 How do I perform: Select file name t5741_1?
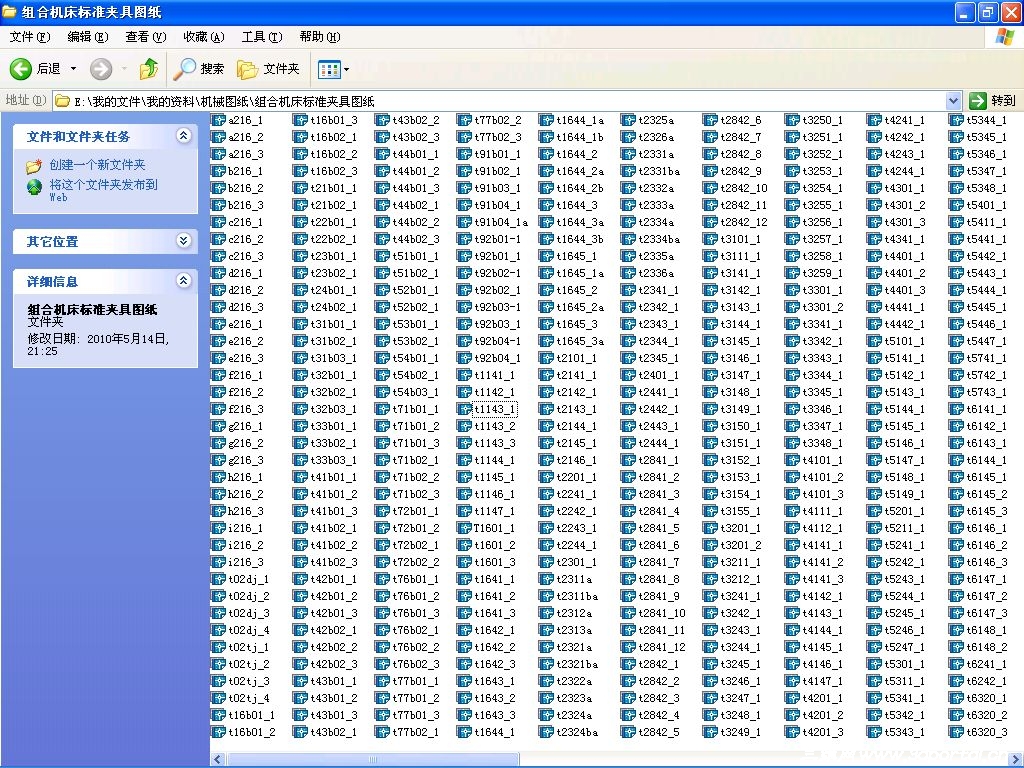point(986,358)
